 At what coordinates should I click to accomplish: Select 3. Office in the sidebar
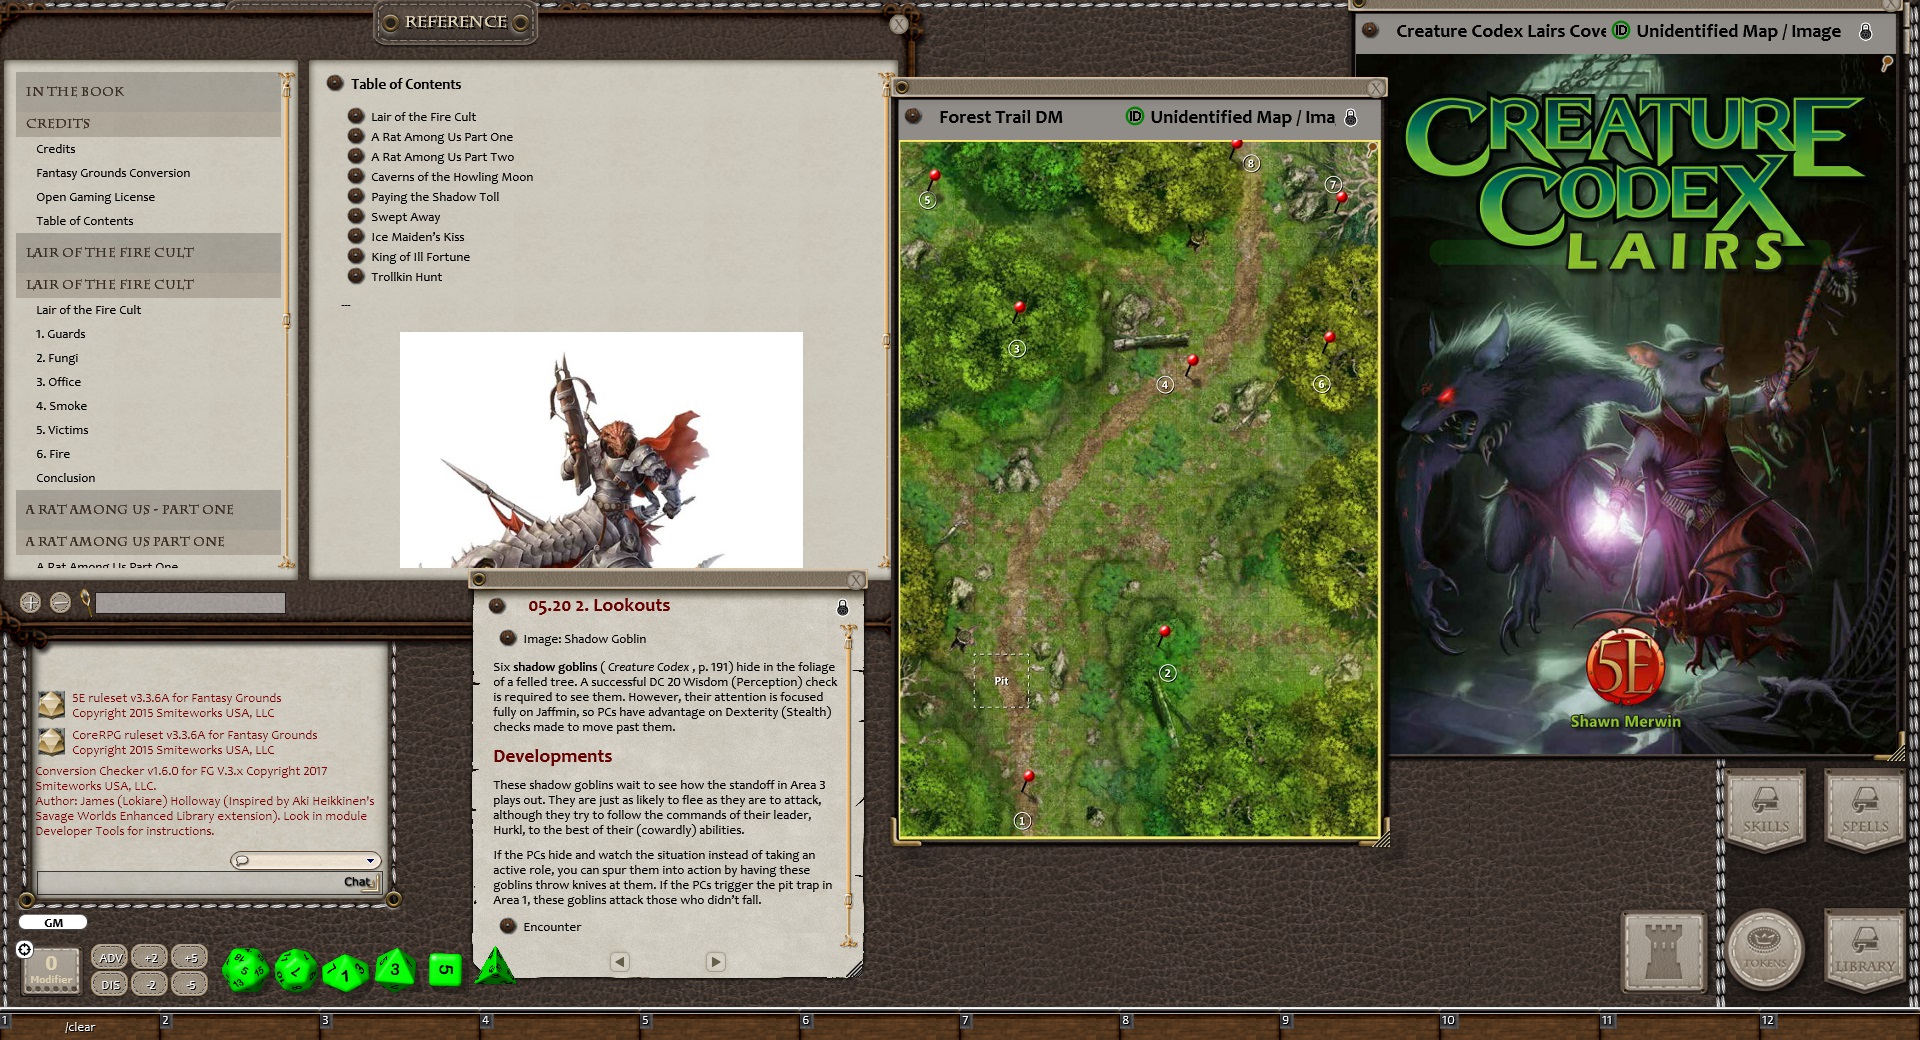click(x=57, y=381)
